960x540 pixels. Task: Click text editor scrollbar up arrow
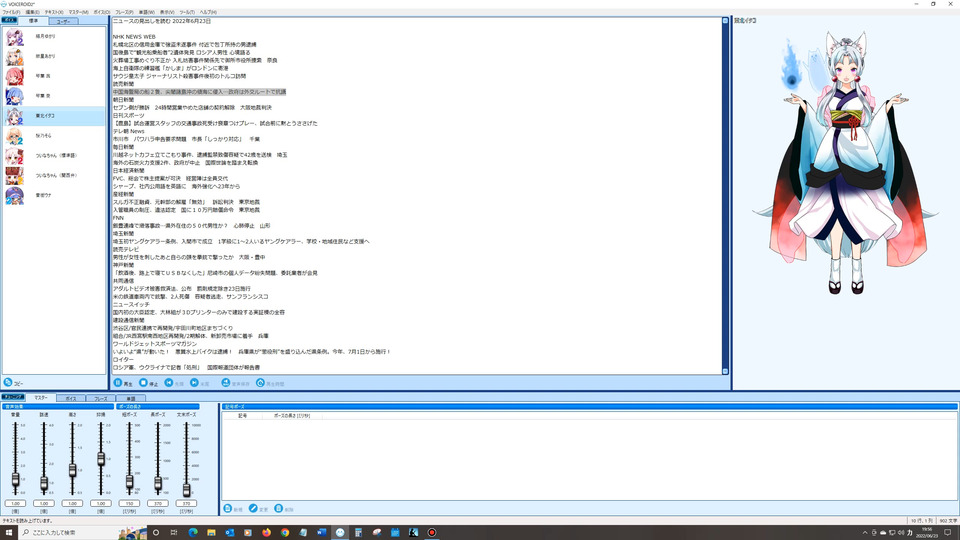(x=726, y=21)
